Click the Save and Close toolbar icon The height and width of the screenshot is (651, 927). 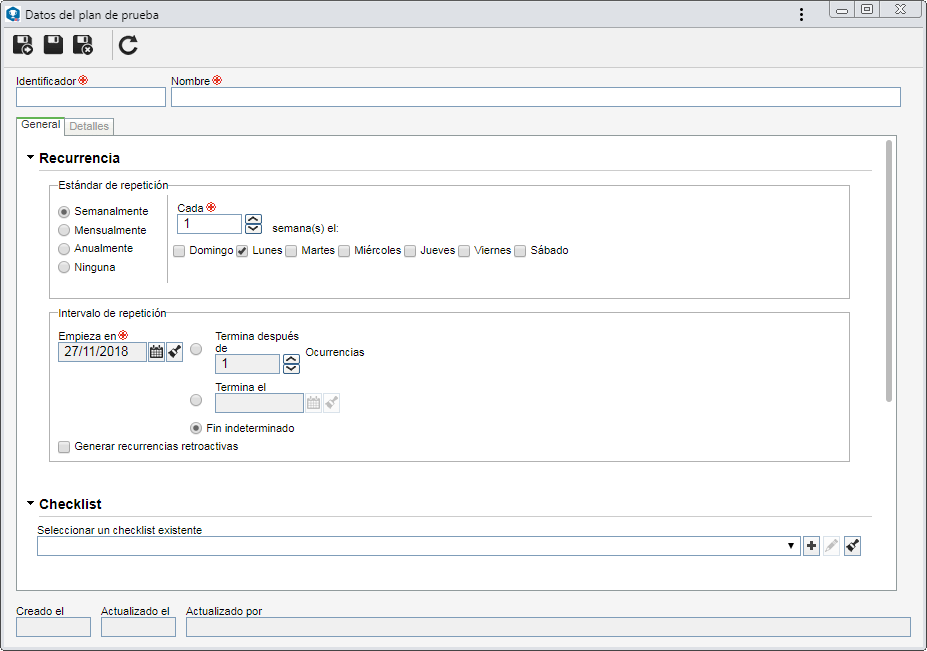(83, 45)
